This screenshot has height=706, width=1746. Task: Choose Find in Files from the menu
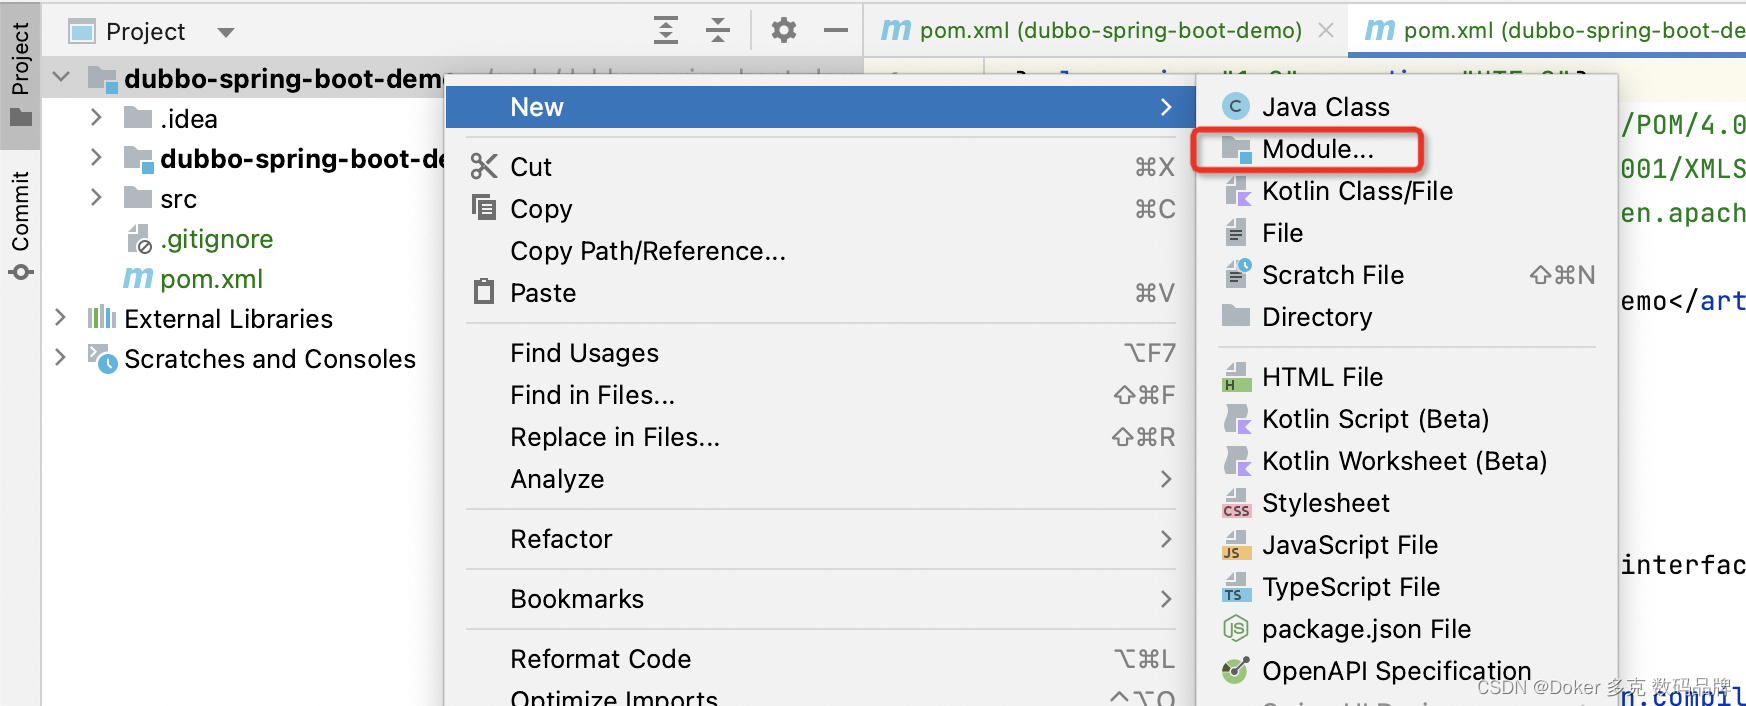point(591,394)
